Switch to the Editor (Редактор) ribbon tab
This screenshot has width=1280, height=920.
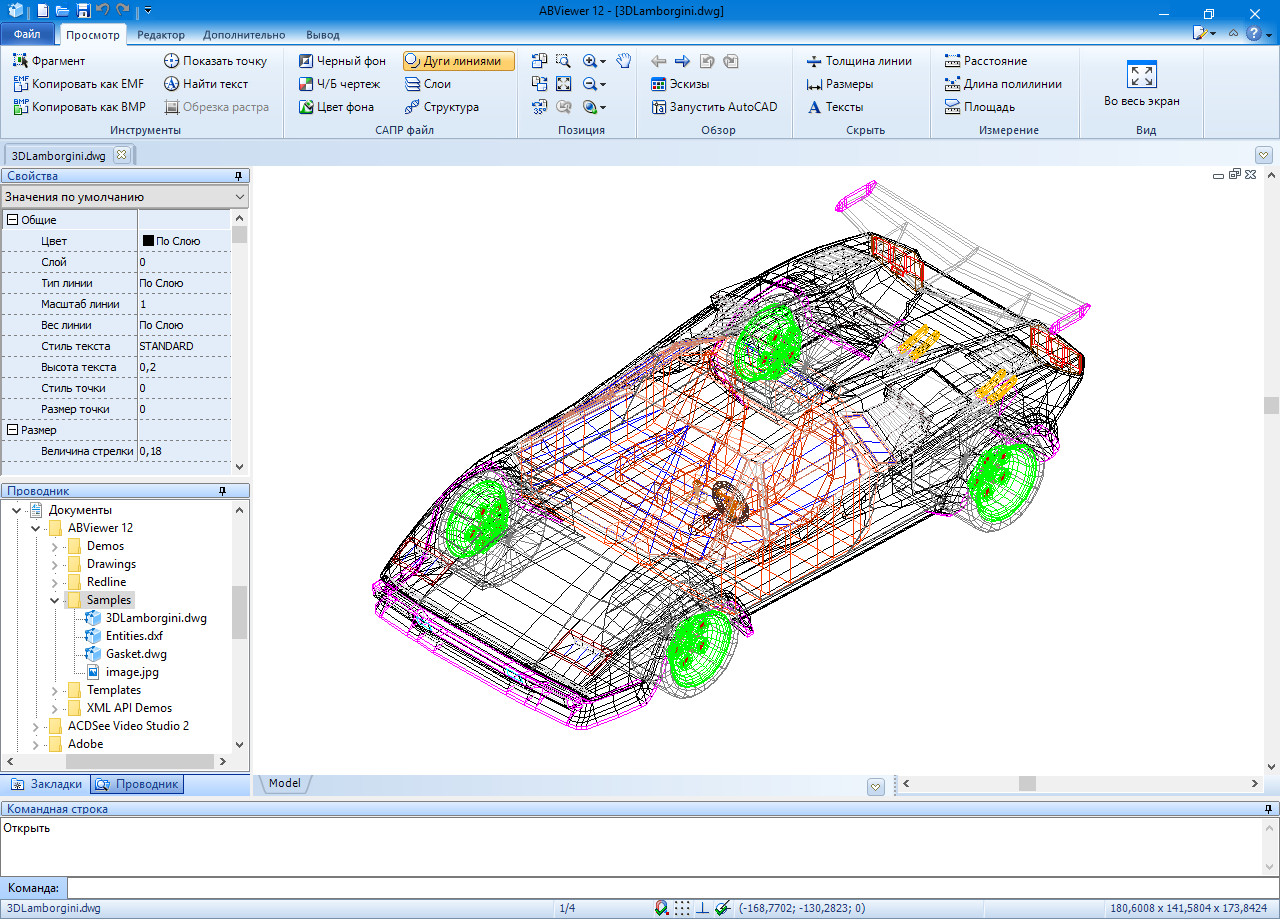160,35
